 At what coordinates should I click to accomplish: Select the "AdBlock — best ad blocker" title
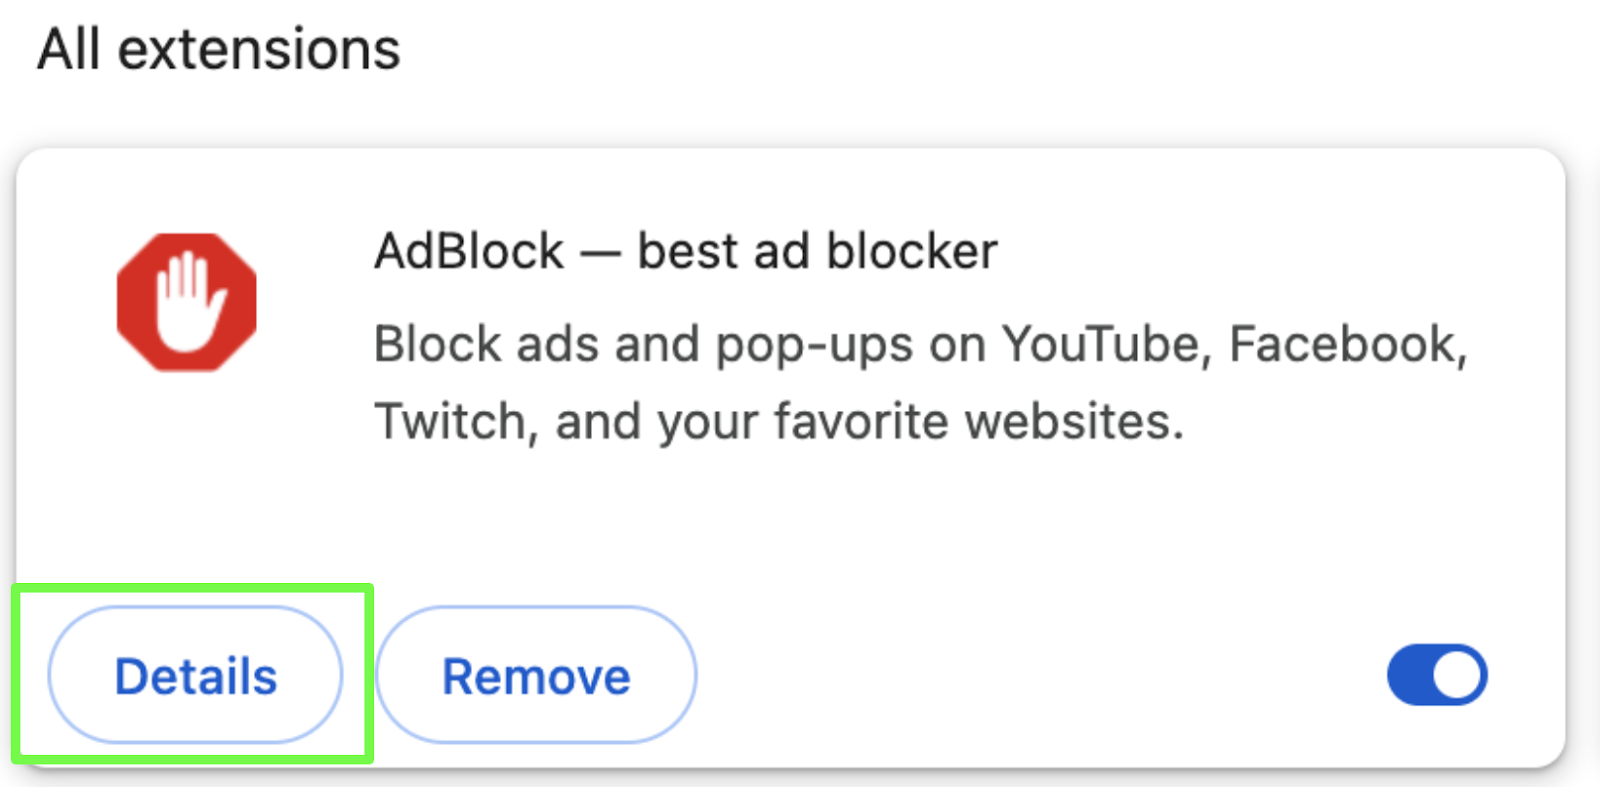(686, 251)
